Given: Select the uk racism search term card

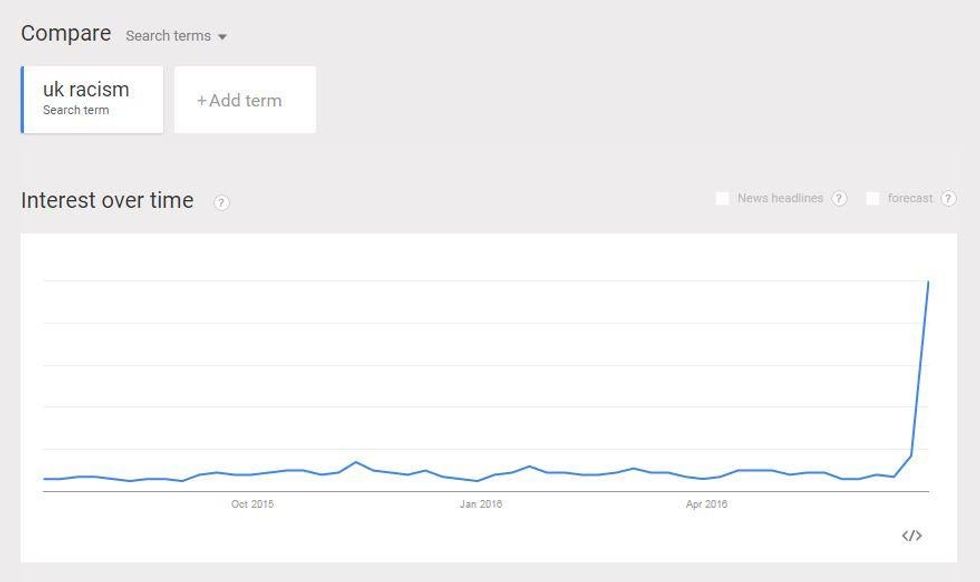Looking at the screenshot, I should 93,99.
